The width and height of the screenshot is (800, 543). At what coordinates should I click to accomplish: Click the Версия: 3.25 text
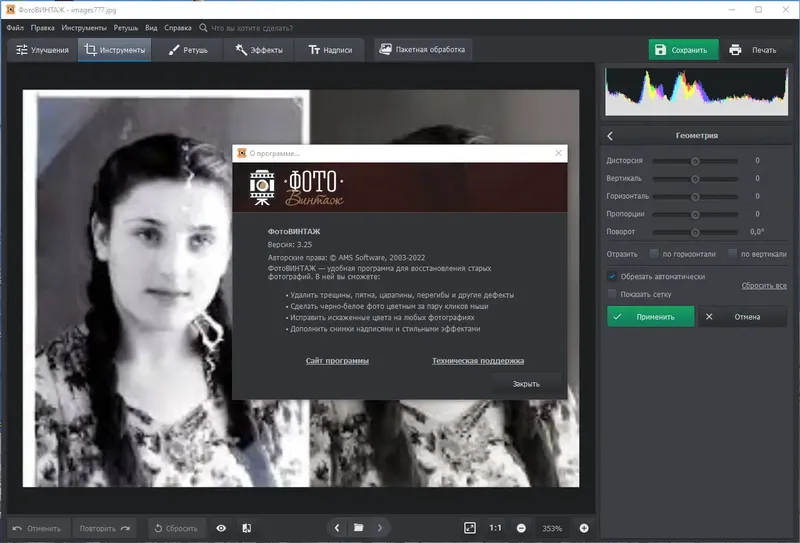click(290, 244)
